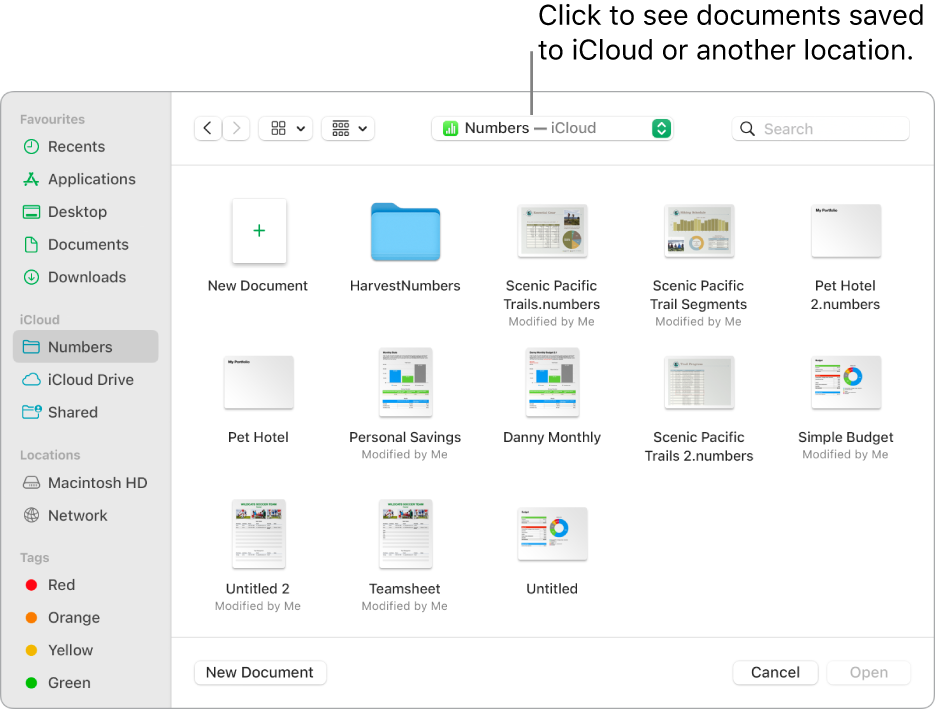Open Macintosh HD under Locations

pos(95,482)
